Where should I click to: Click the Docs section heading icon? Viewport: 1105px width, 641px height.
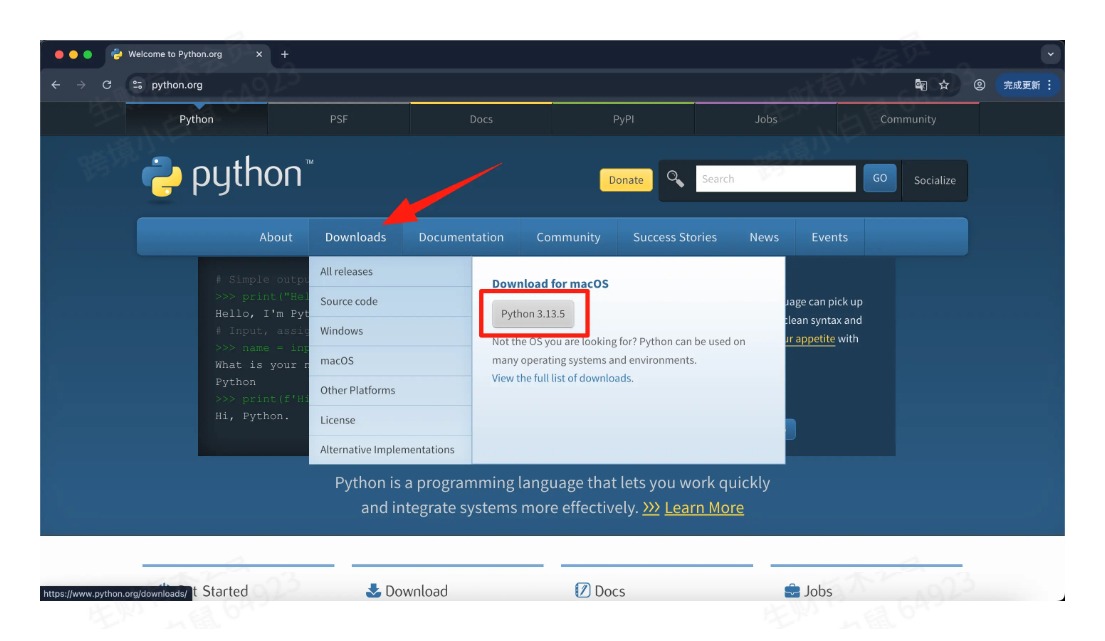[582, 590]
